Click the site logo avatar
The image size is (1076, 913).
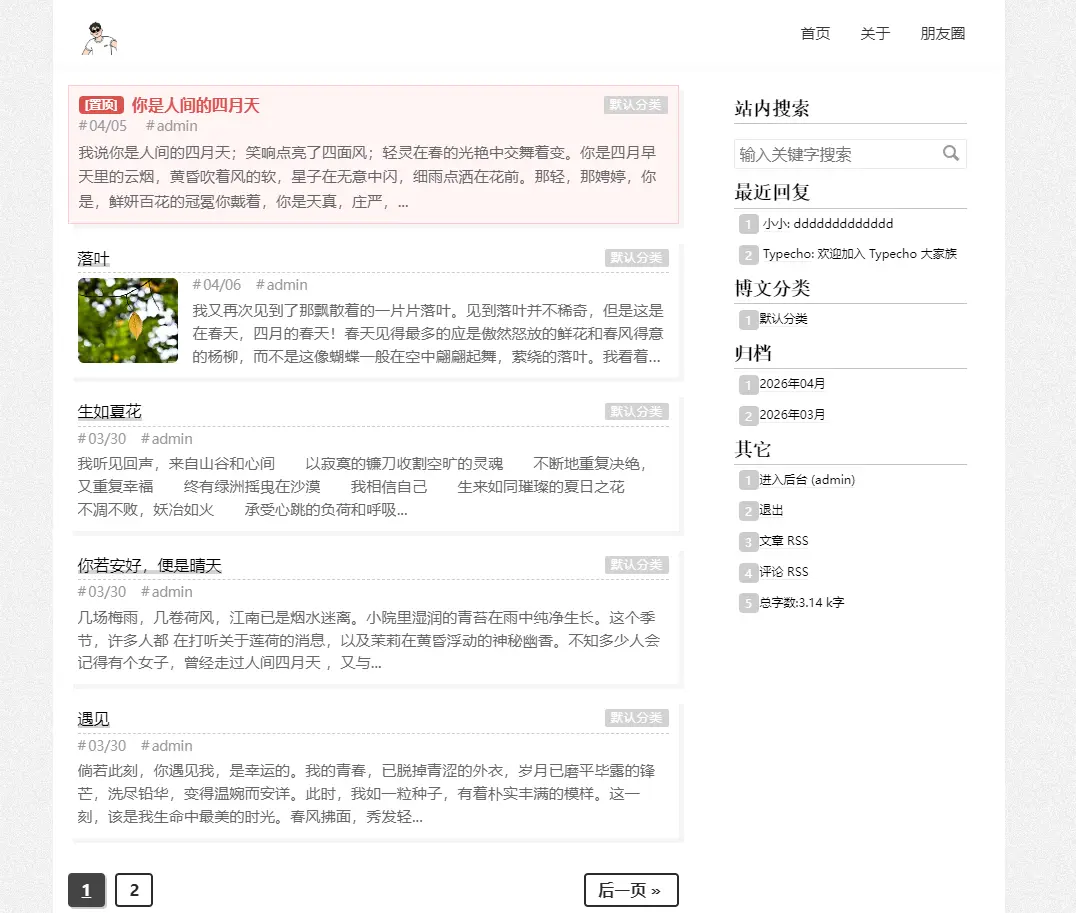[x=100, y=38]
